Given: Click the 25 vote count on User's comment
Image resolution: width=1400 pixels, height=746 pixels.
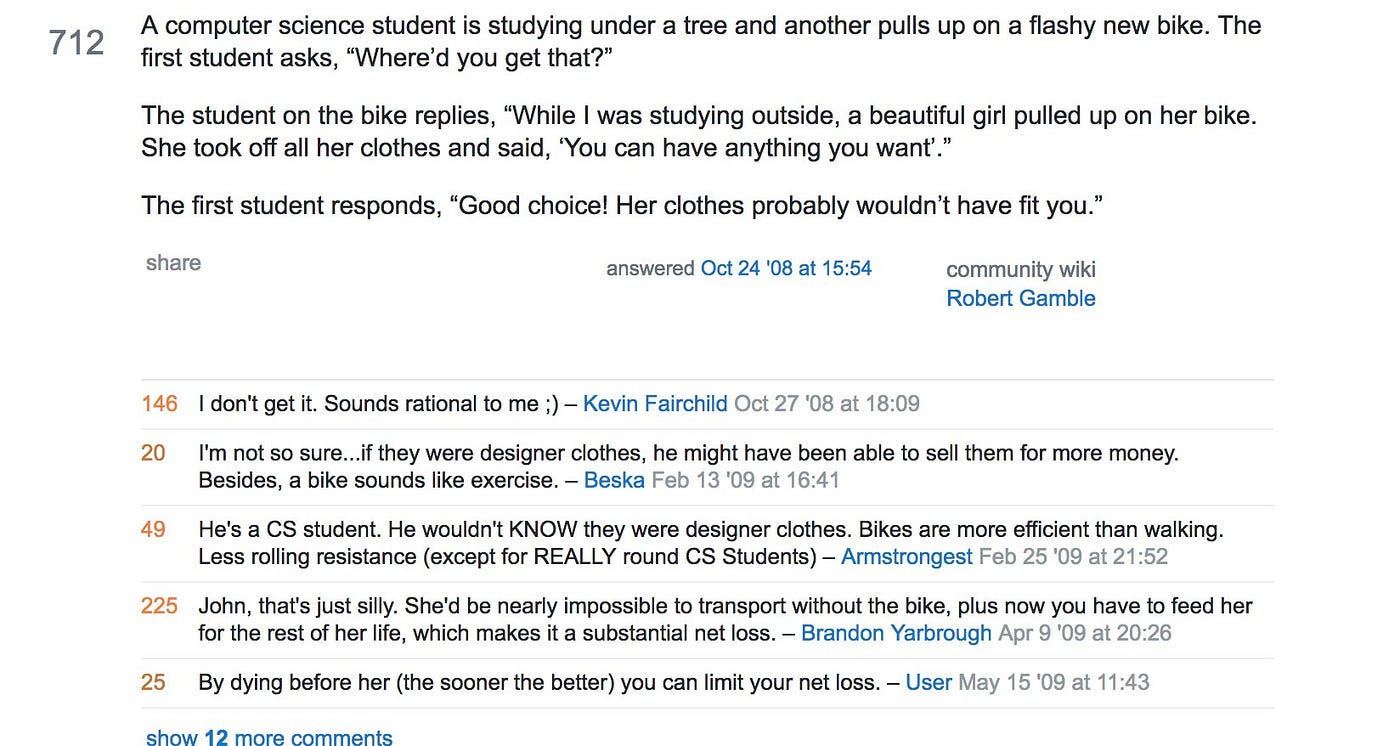Looking at the screenshot, I should tap(153, 683).
